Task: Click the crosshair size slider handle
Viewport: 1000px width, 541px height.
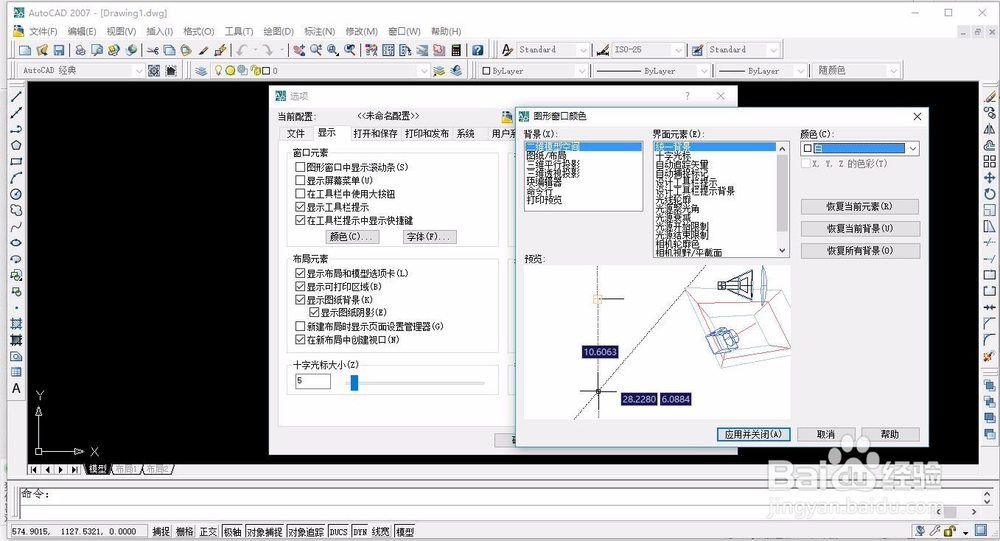Action: pos(355,382)
